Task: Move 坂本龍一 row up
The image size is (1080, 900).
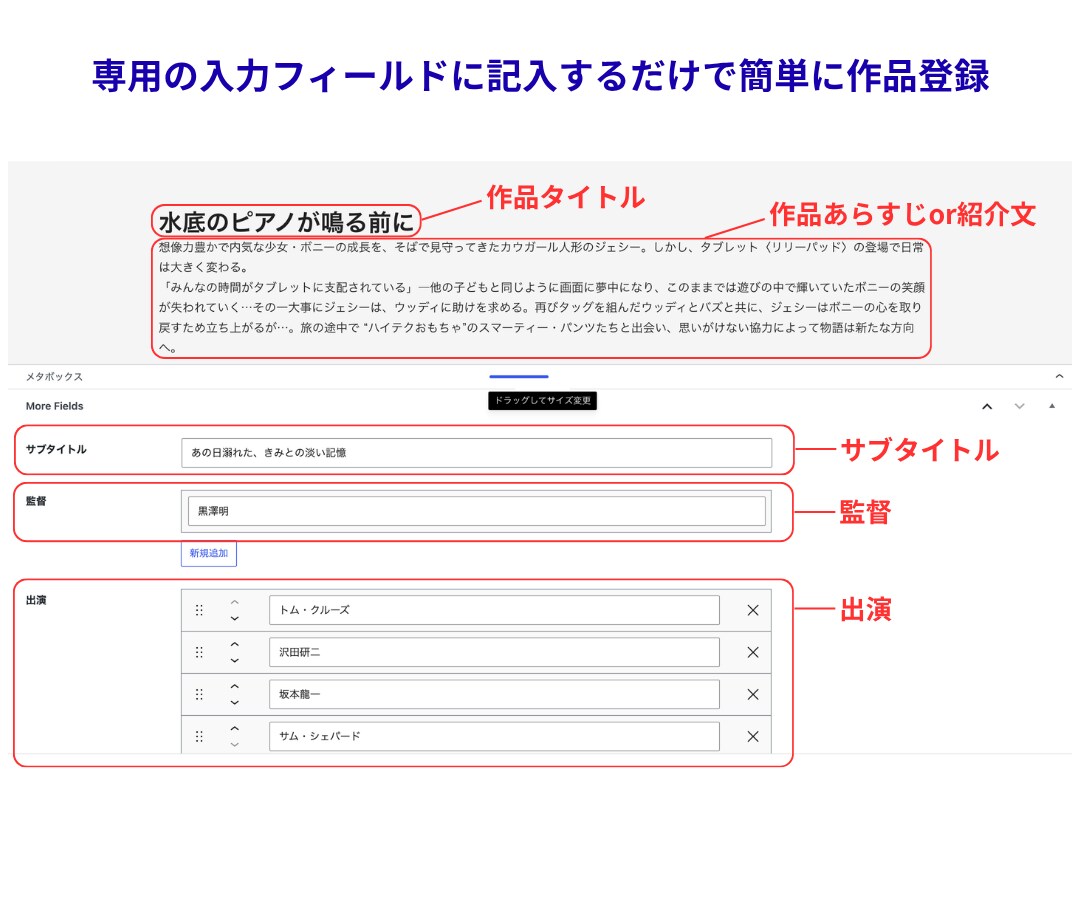Action: tap(235, 687)
